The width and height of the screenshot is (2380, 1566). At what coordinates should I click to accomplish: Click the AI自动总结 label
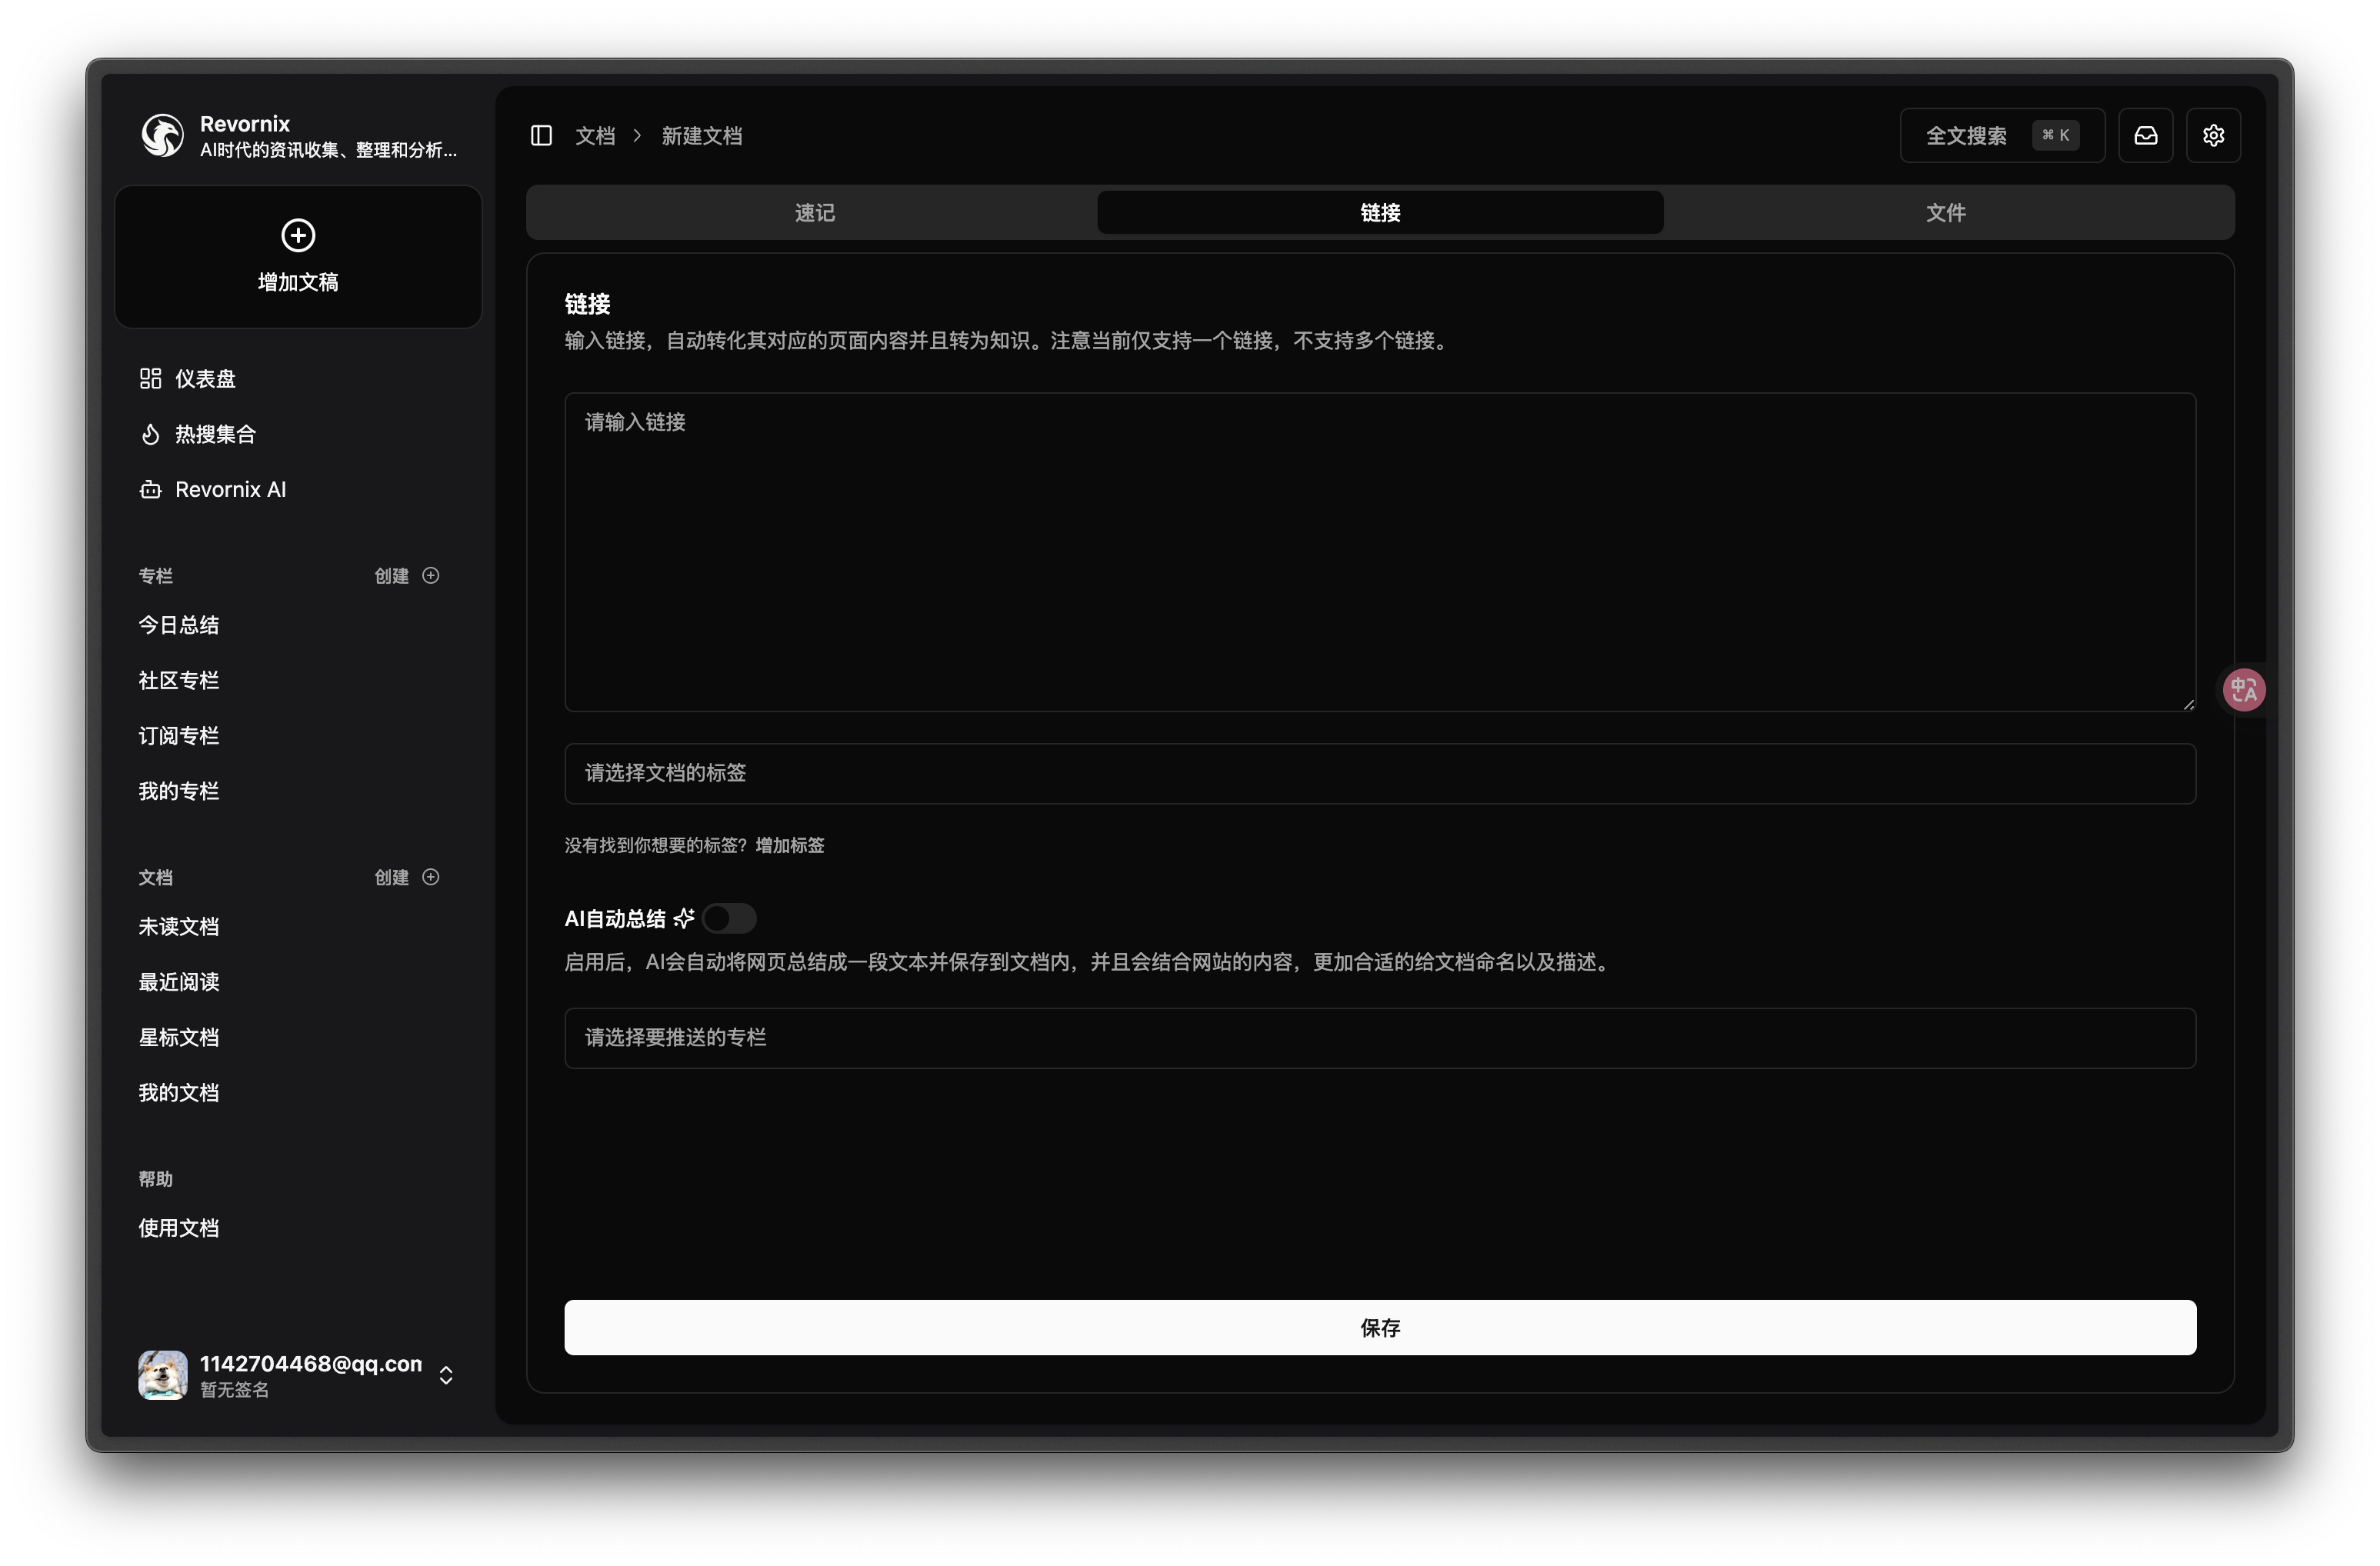coord(615,918)
